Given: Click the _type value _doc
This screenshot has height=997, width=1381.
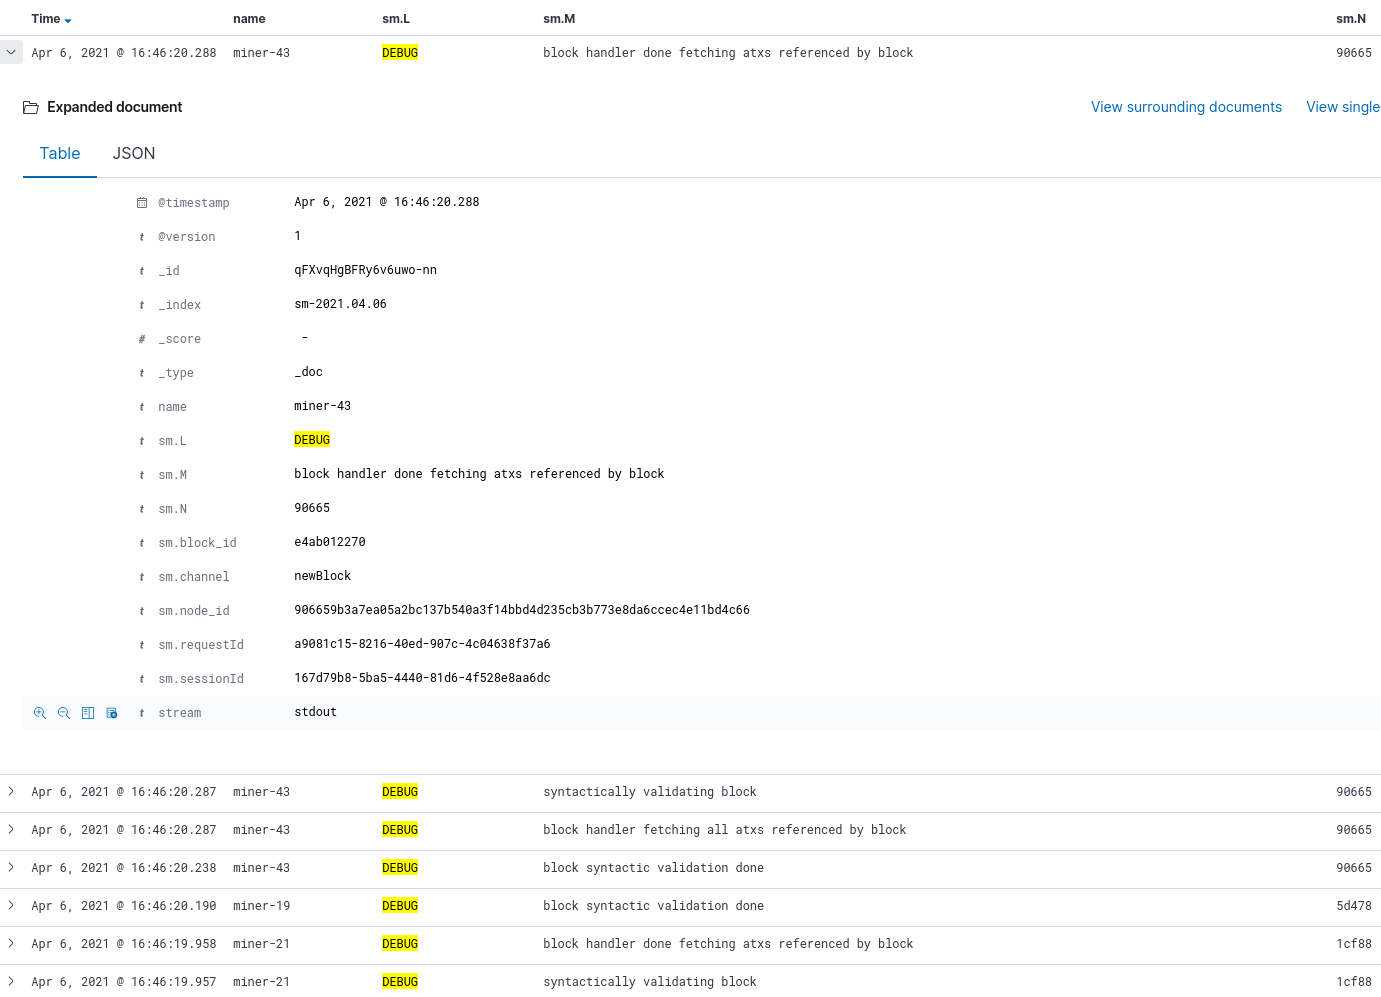Looking at the screenshot, I should tap(308, 372).
